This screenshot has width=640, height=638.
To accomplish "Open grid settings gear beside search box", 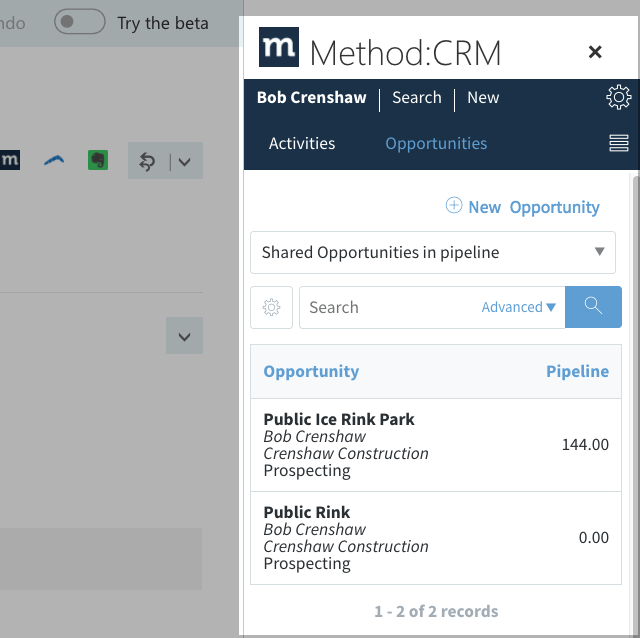I will pyautogui.click(x=271, y=307).
